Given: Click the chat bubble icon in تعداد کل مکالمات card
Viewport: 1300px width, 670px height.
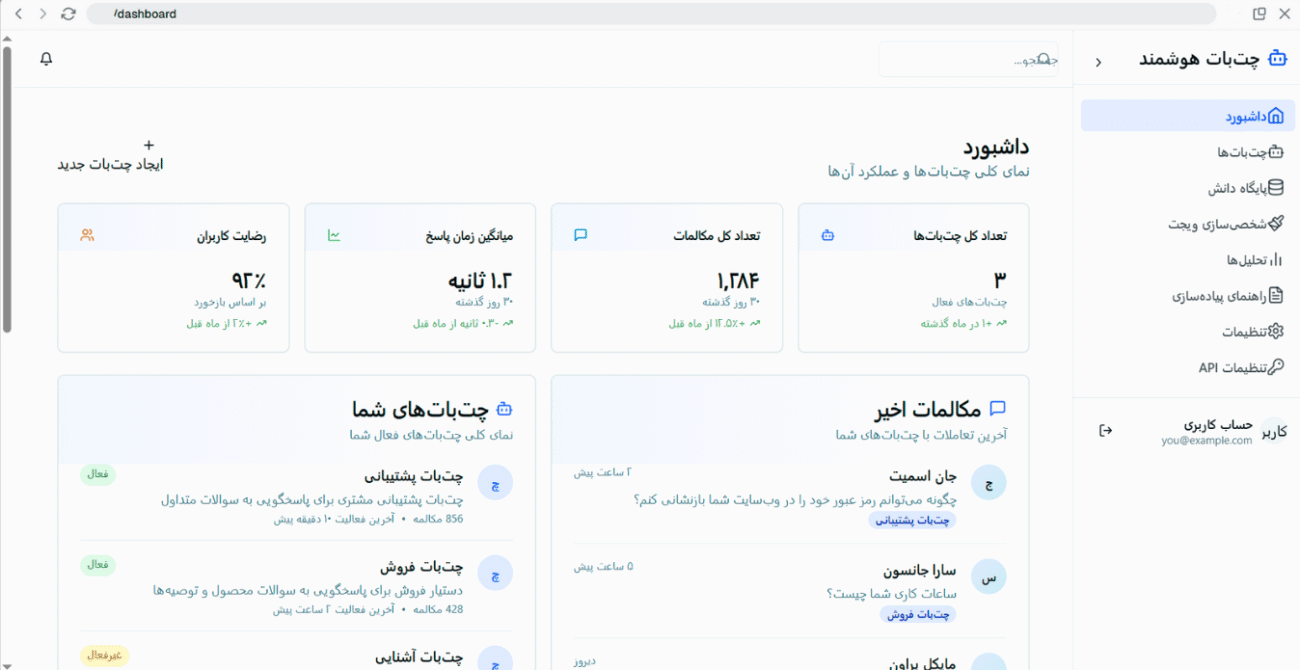Looking at the screenshot, I should pyautogui.click(x=580, y=236).
